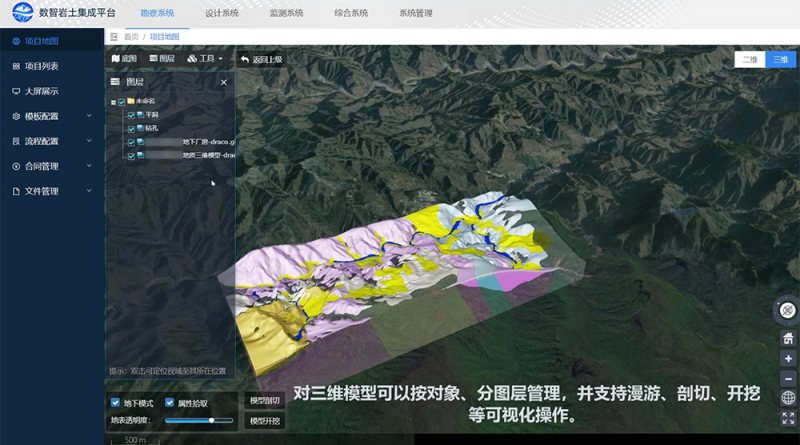Click the 未命名 folder icon in layer tree

pos(131,101)
